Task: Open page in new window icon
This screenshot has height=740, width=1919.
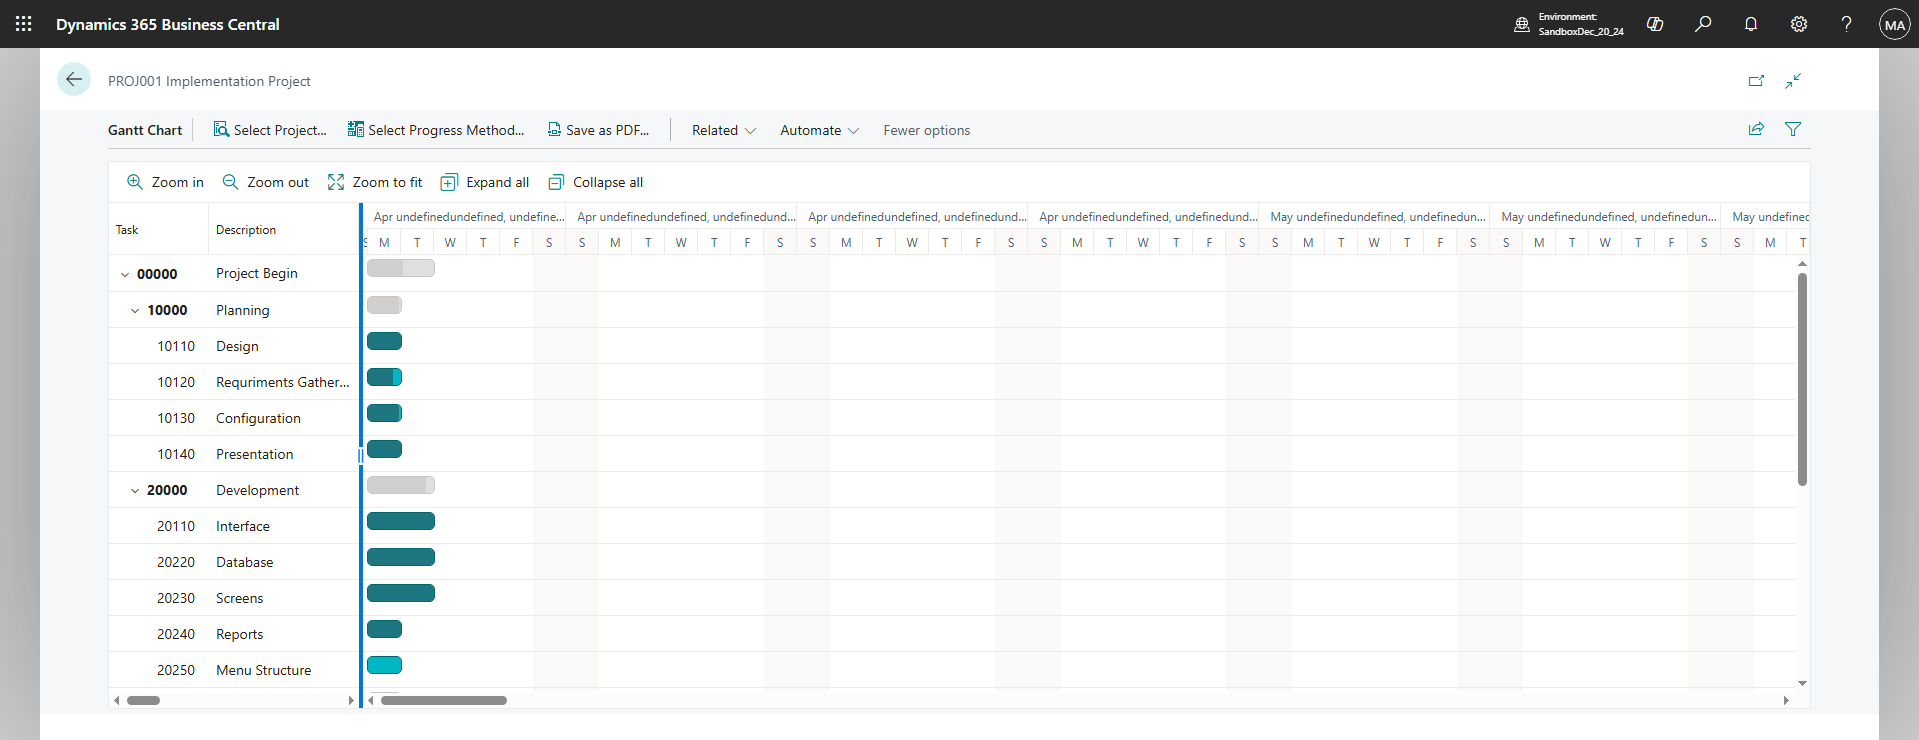Action: [x=1756, y=81]
